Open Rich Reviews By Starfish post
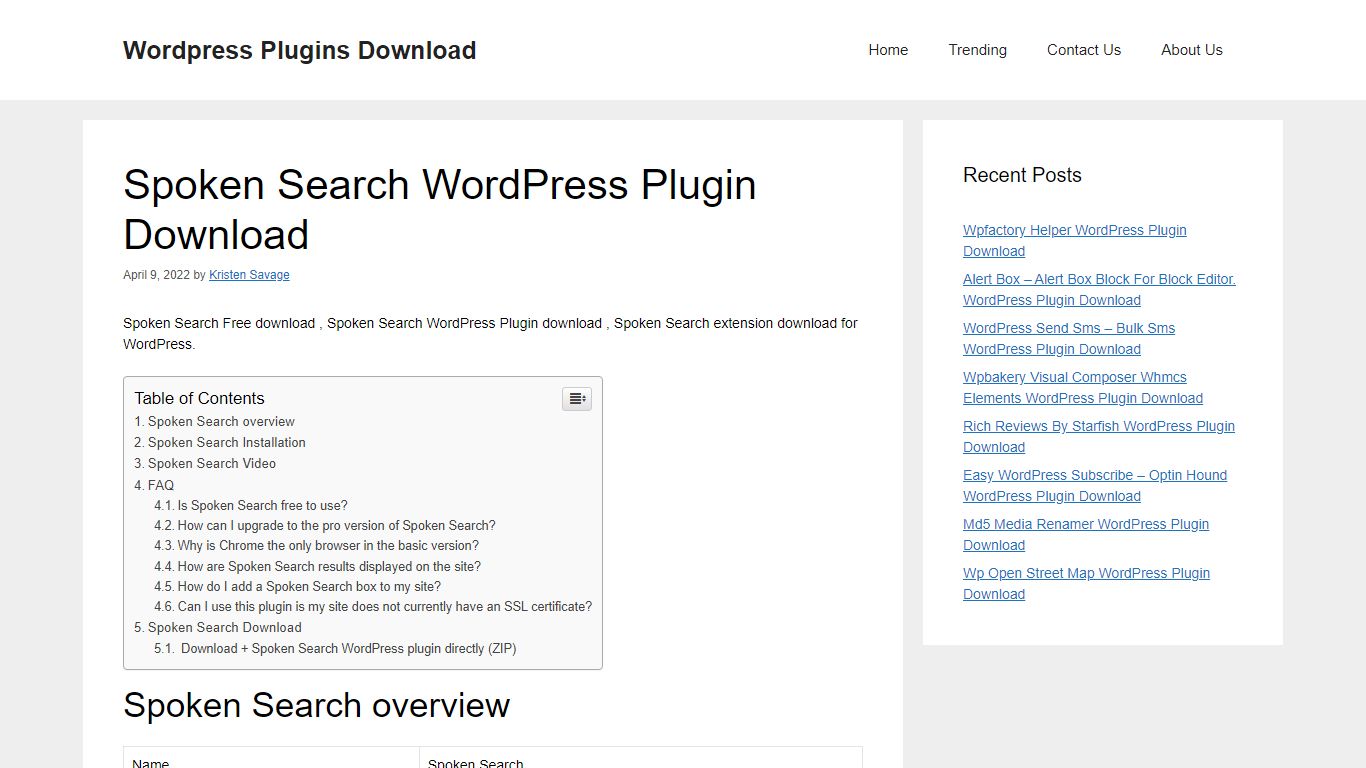 tap(1099, 437)
